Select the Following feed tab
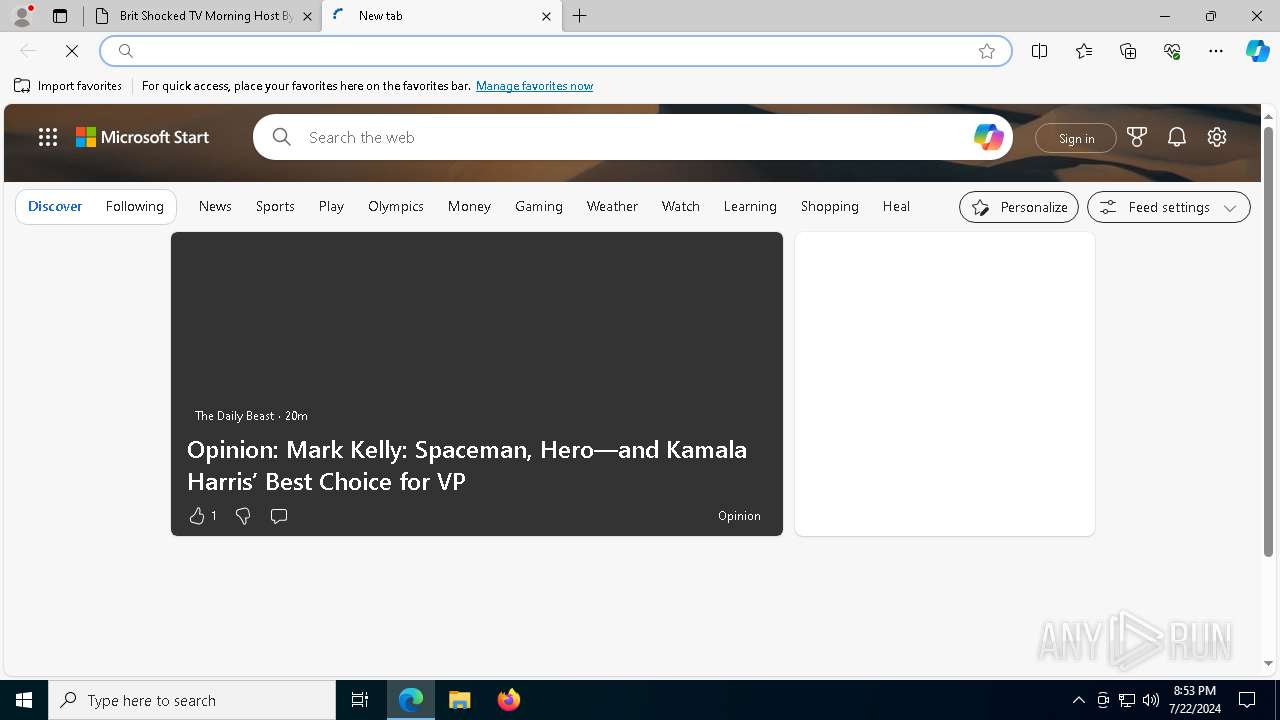The image size is (1280, 720). 134,206
